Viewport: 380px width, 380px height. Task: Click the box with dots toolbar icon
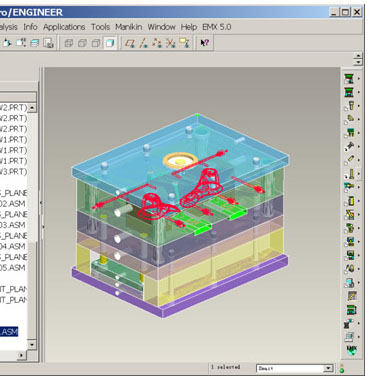(21, 43)
